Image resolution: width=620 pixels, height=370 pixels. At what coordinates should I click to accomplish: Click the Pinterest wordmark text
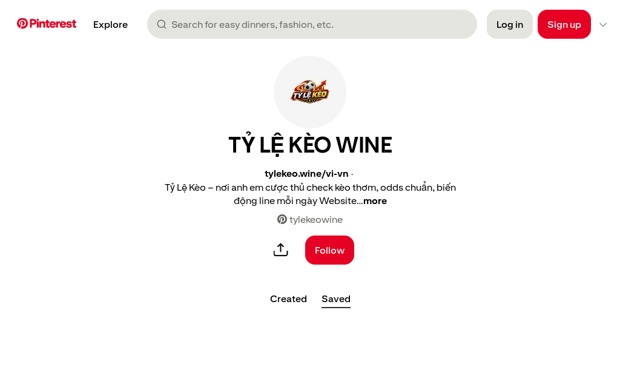[x=53, y=24]
